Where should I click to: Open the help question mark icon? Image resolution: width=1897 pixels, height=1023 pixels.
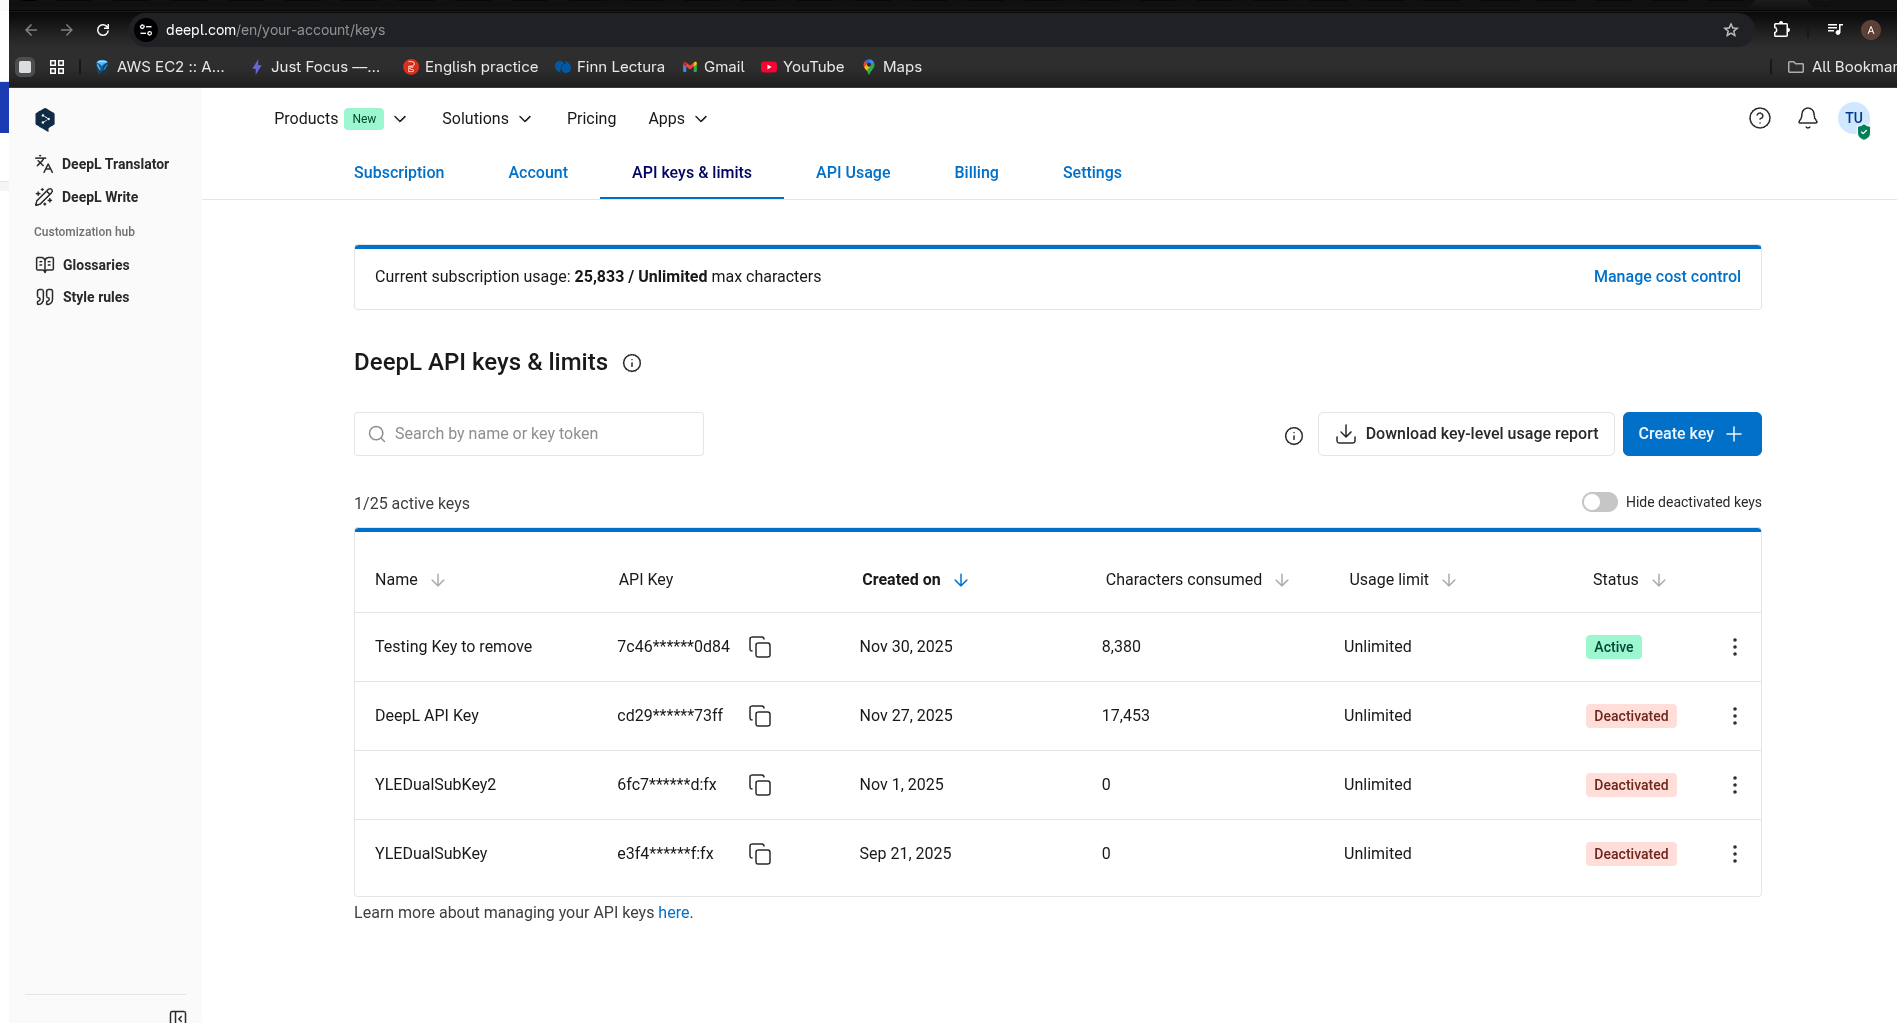pos(1759,118)
